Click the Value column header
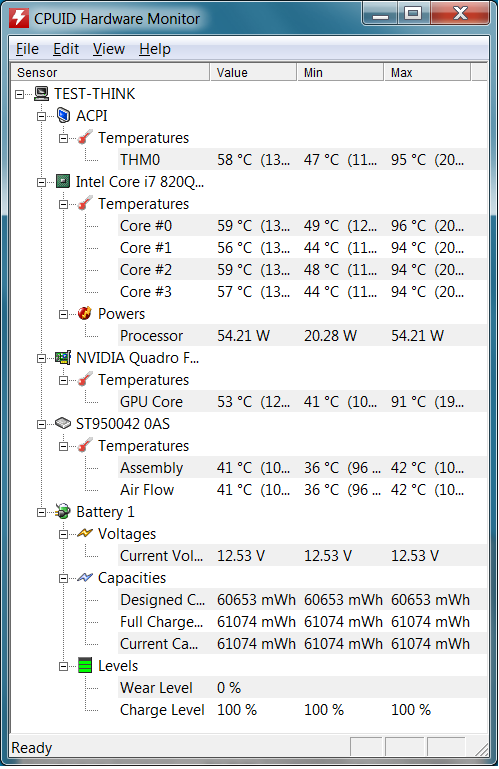499x769 pixels. coord(253,73)
